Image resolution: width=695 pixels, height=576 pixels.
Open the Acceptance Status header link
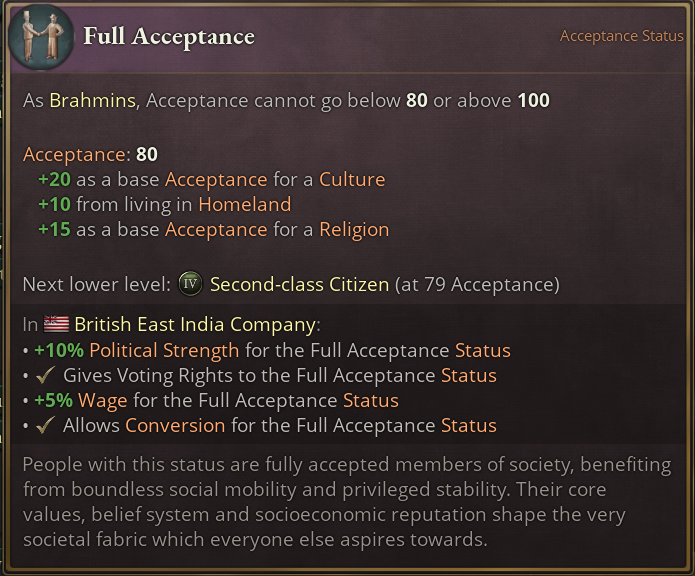621,36
